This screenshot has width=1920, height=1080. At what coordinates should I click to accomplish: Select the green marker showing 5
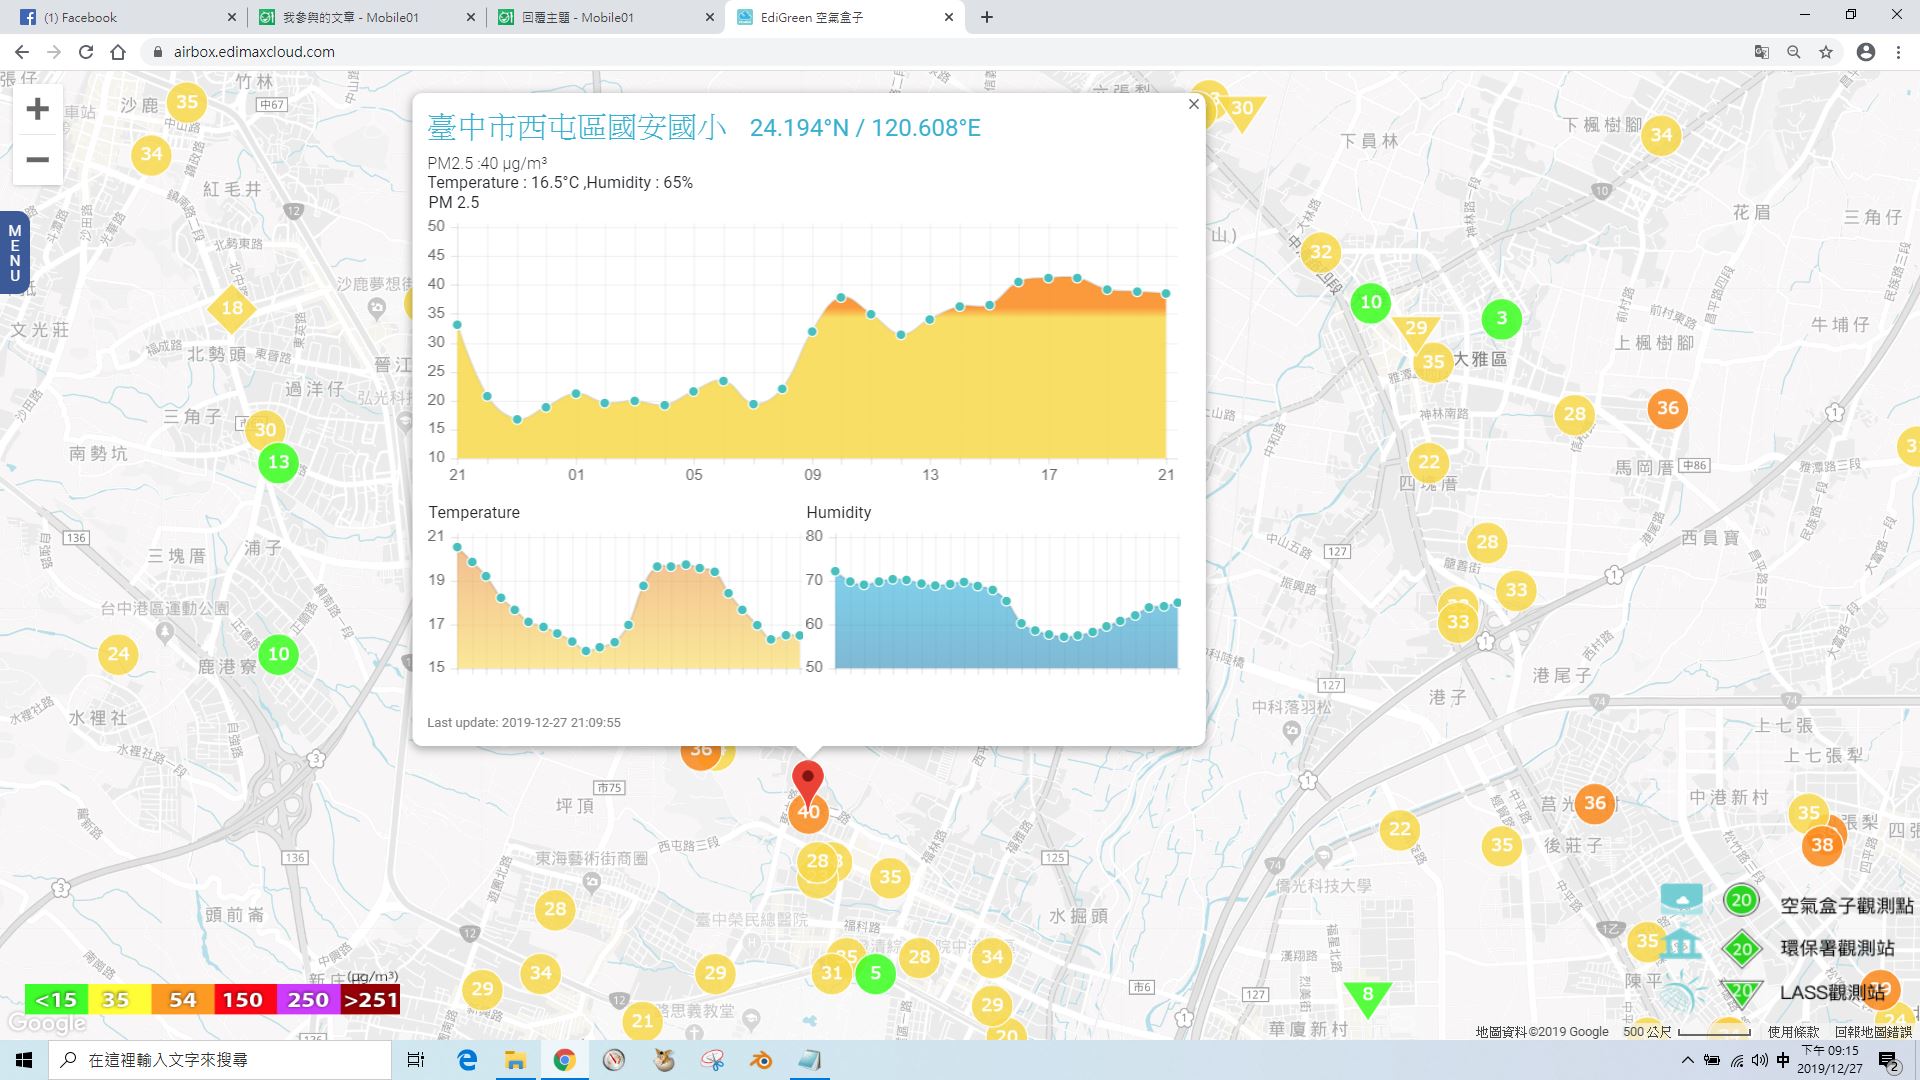(x=875, y=972)
